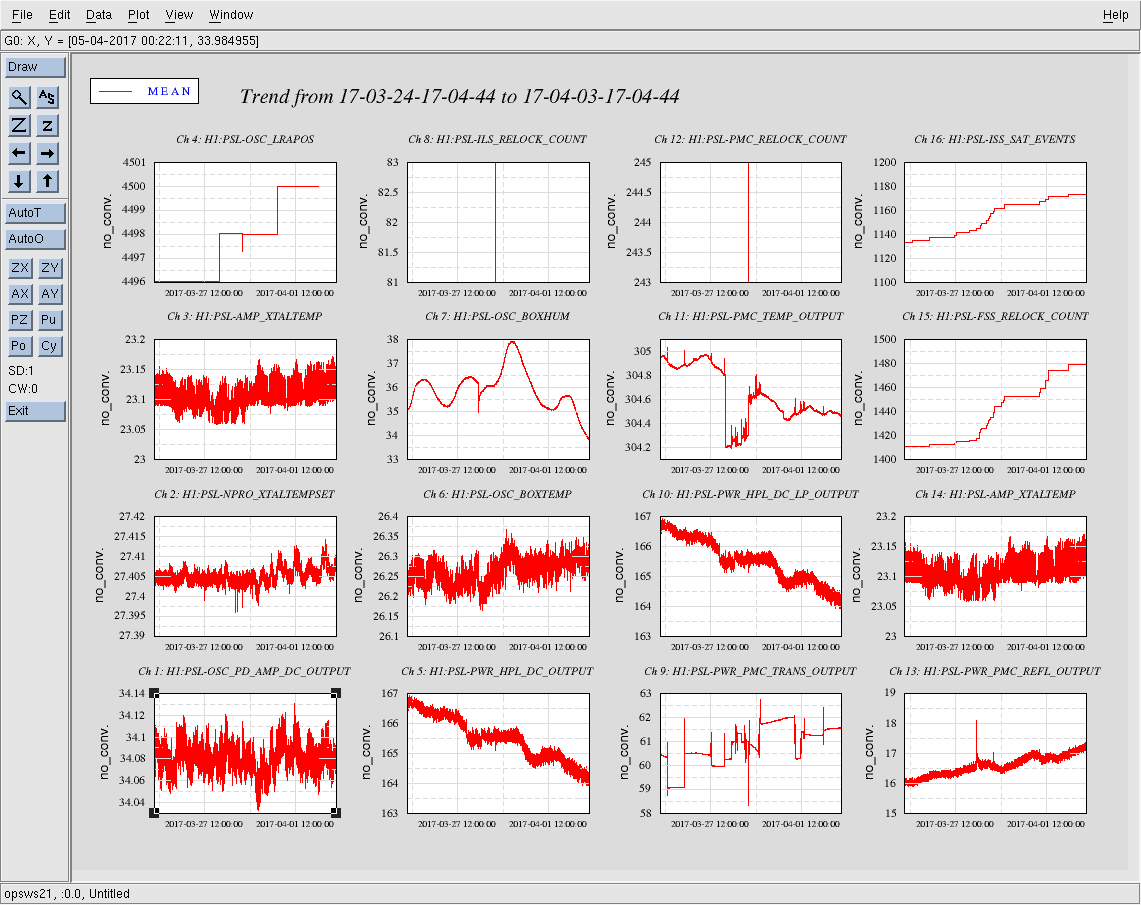Screen dimensions: 1141x905
Task: Click the Draw button
Action: [35, 67]
